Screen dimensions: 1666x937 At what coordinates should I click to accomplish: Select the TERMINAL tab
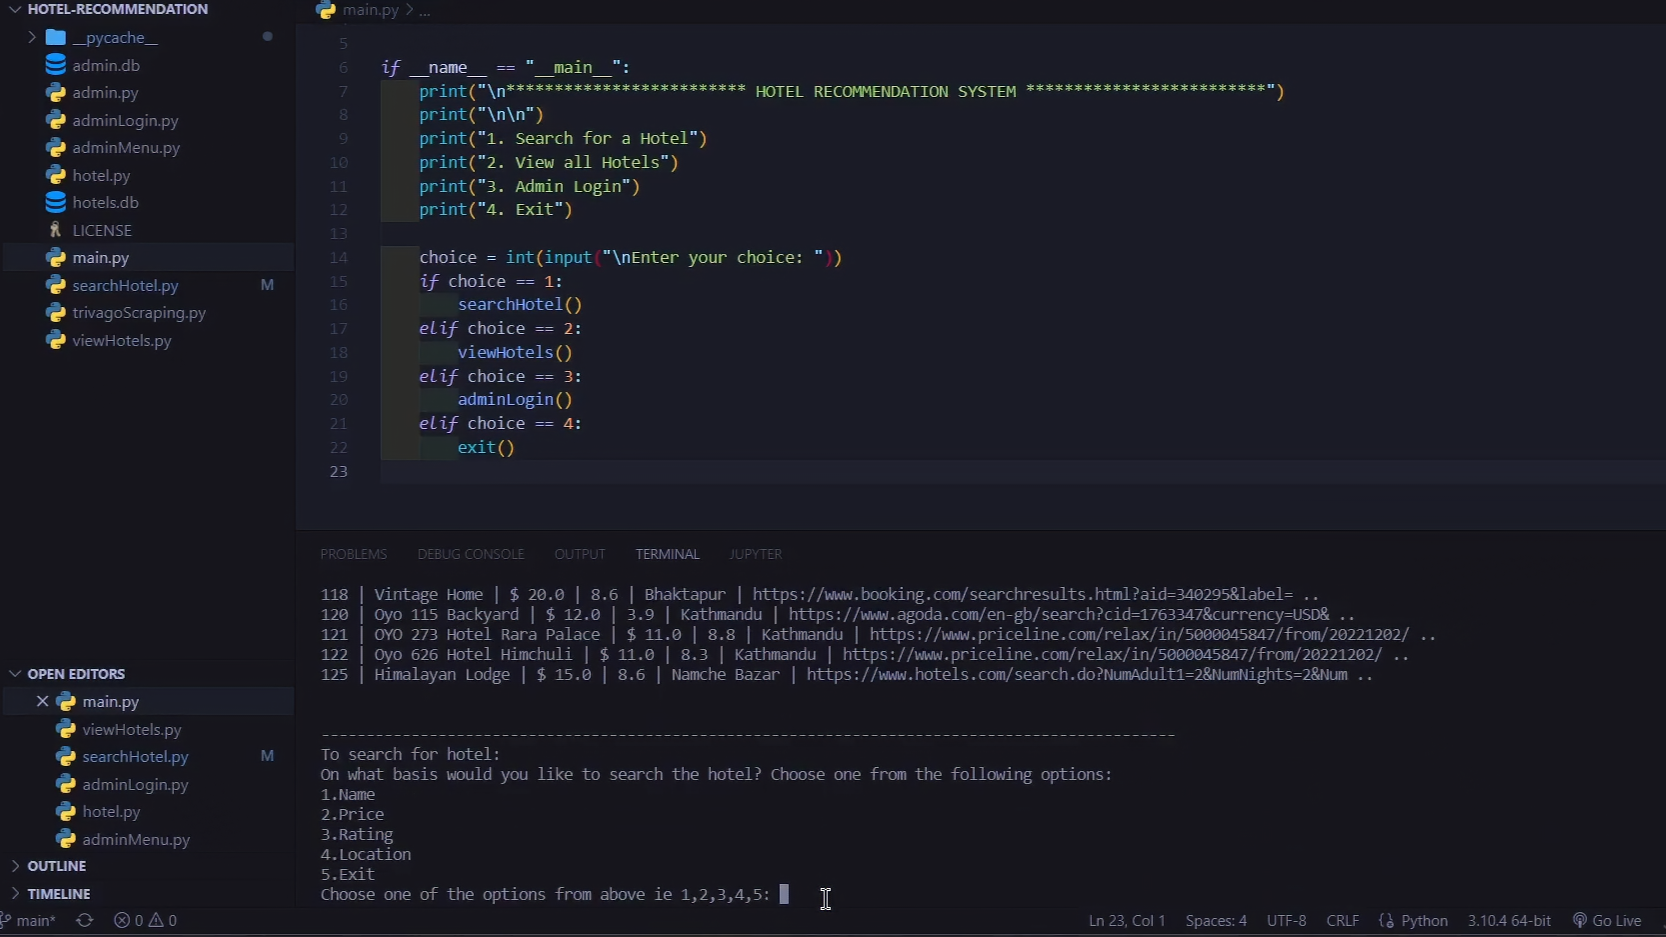tap(667, 554)
